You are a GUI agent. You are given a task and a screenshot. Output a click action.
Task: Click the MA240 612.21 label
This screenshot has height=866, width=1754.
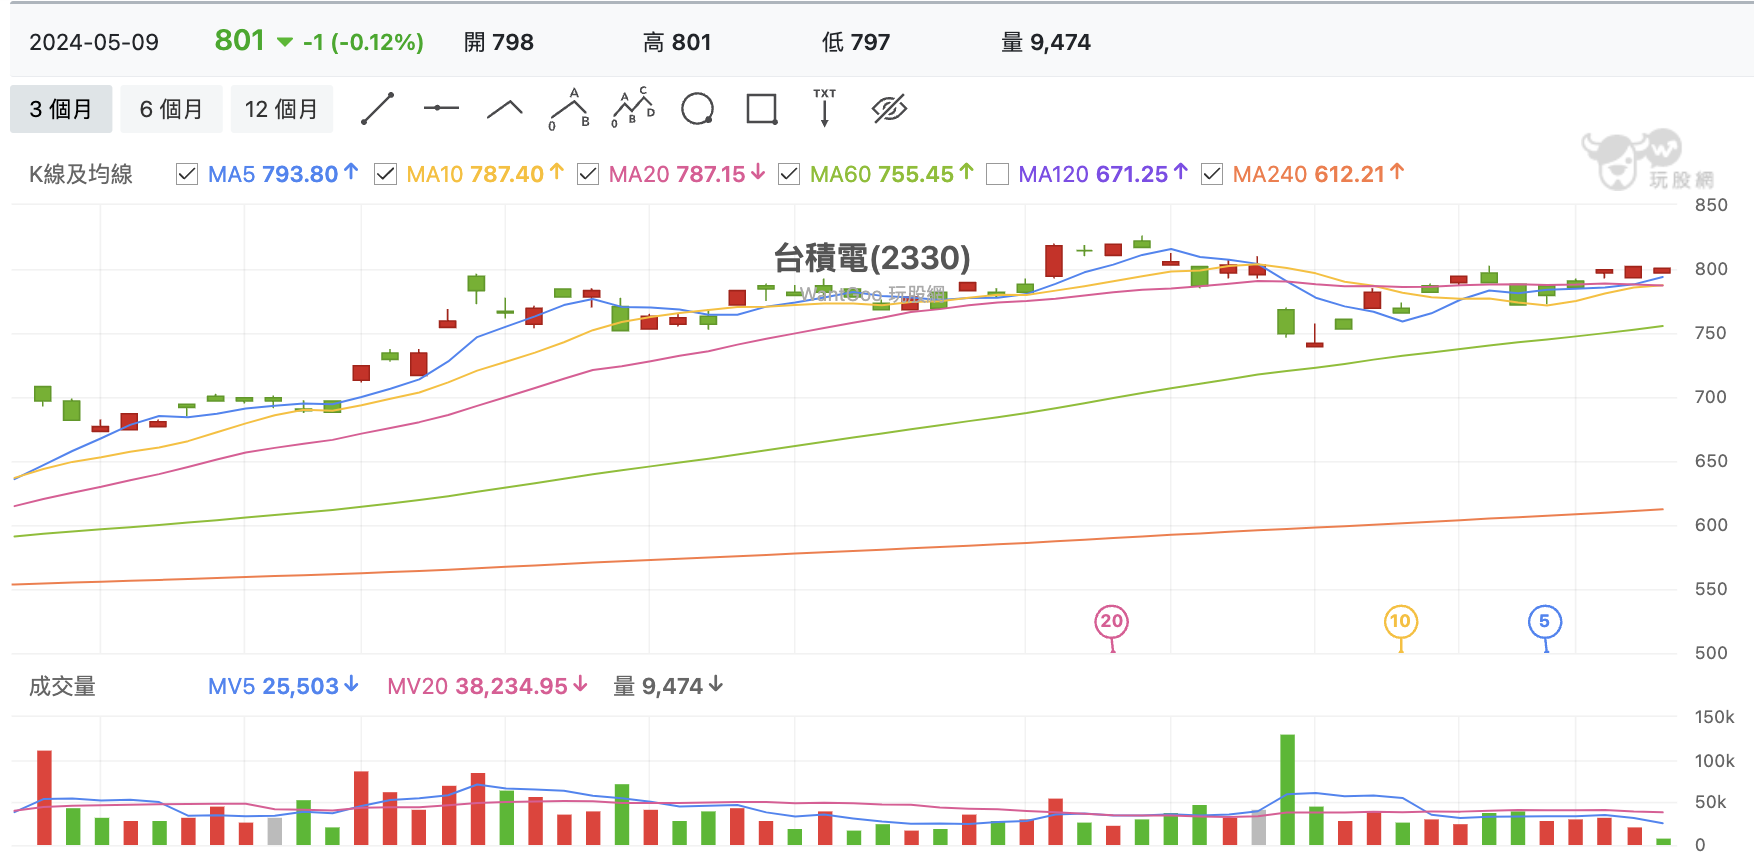(x=1318, y=174)
